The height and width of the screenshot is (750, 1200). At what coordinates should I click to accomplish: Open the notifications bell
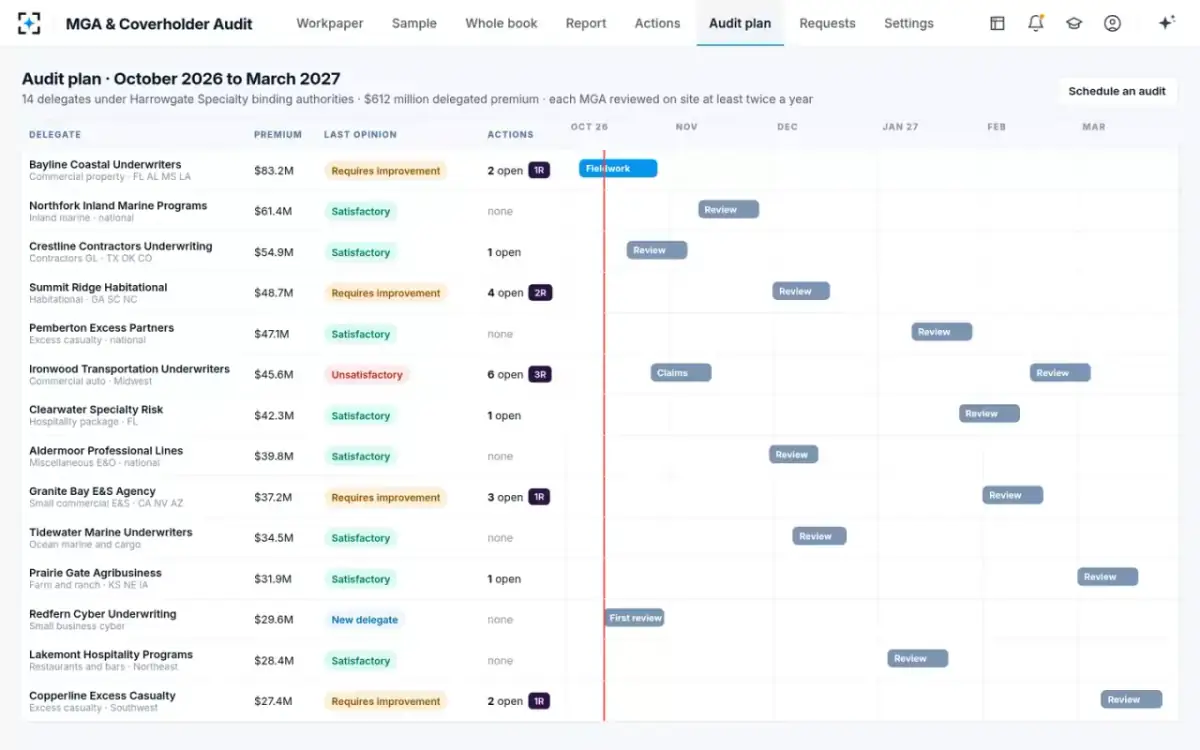click(1036, 23)
